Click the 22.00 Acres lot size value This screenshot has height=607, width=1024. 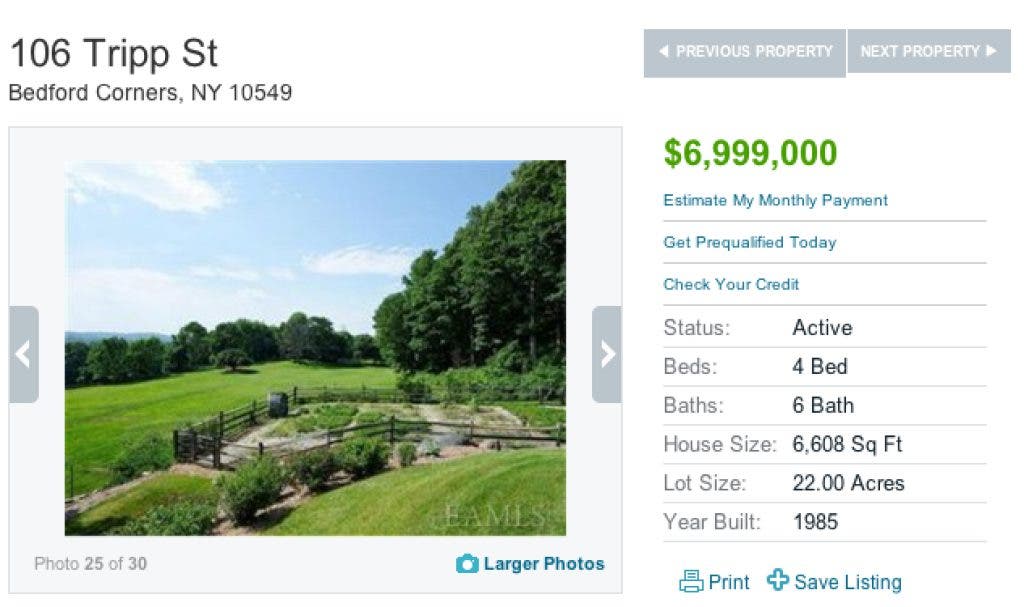click(x=848, y=483)
